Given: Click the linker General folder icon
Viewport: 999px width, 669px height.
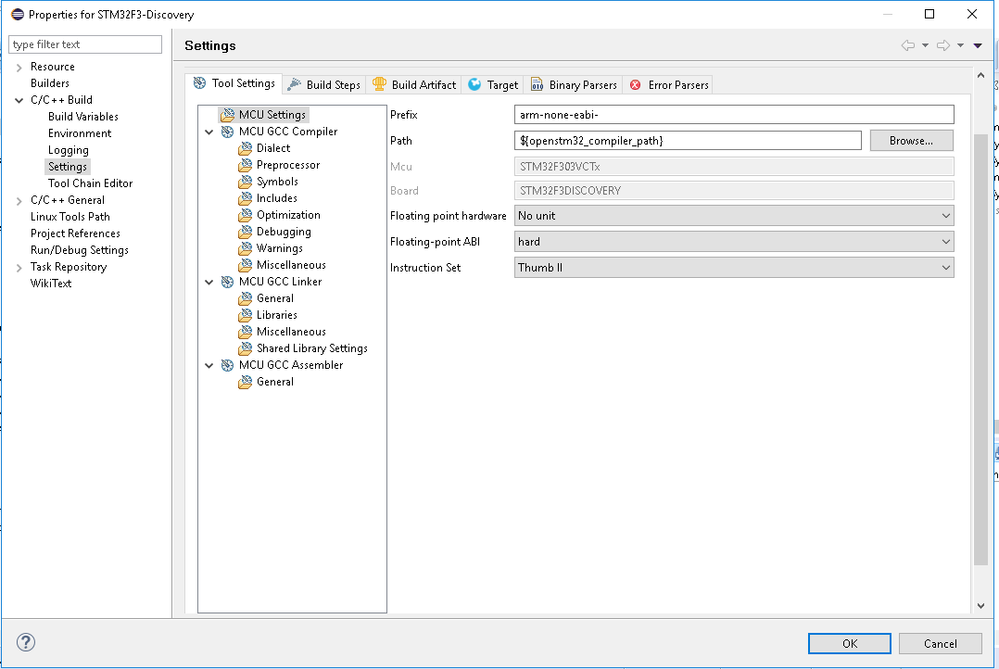Looking at the screenshot, I should [245, 298].
